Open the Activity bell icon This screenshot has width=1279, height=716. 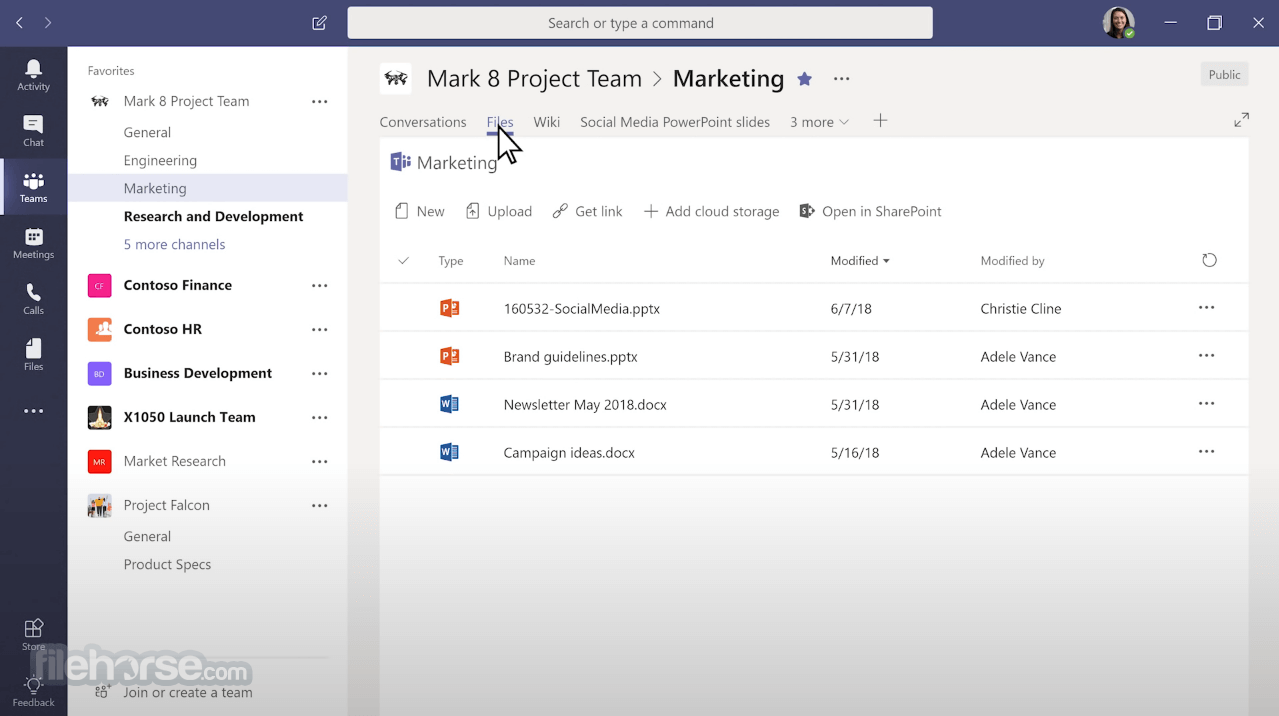point(33,75)
